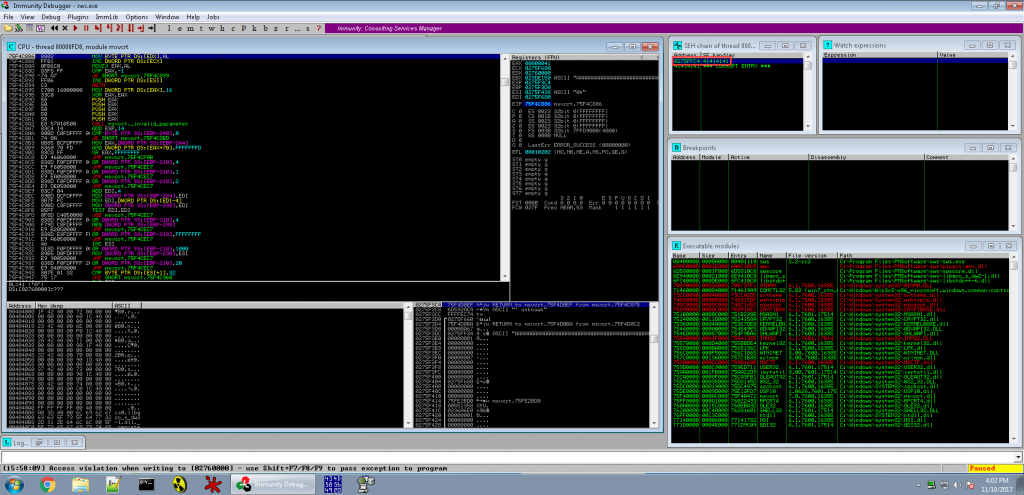This screenshot has width=1024, height=495.
Task: Click the Registers (FPU) header bar
Action: (x=584, y=57)
